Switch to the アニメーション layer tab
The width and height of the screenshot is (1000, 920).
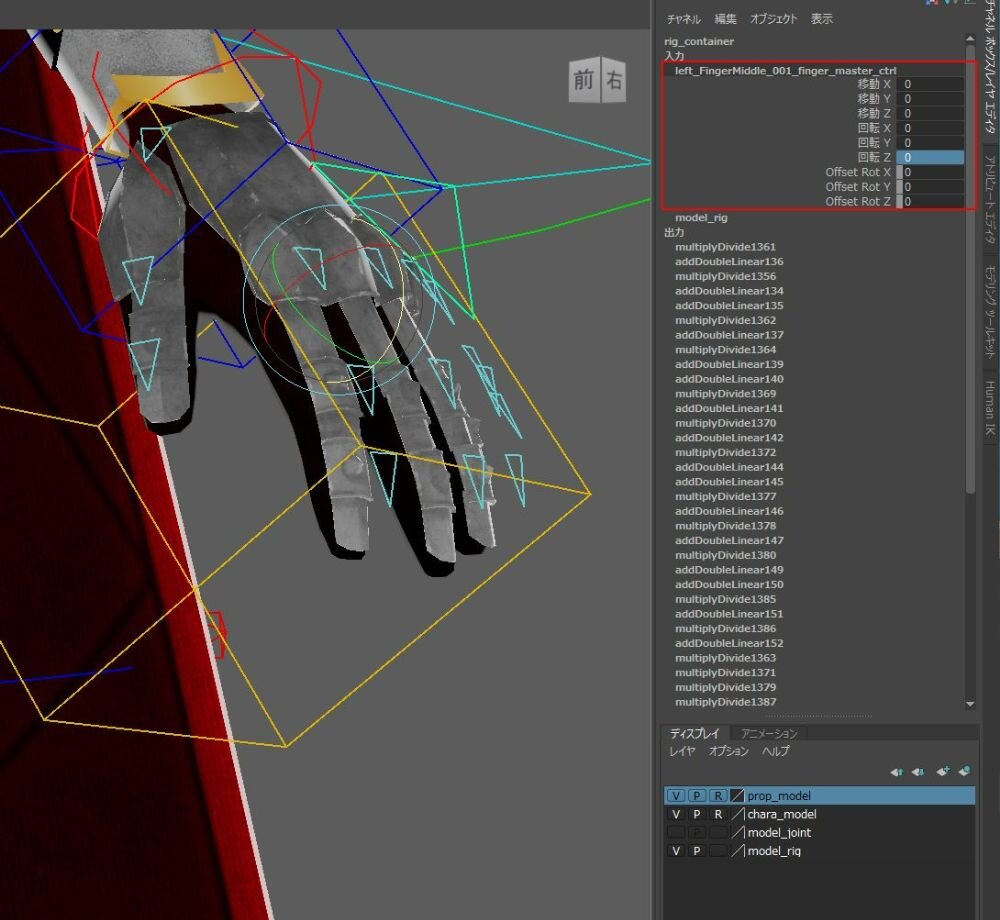(768, 733)
